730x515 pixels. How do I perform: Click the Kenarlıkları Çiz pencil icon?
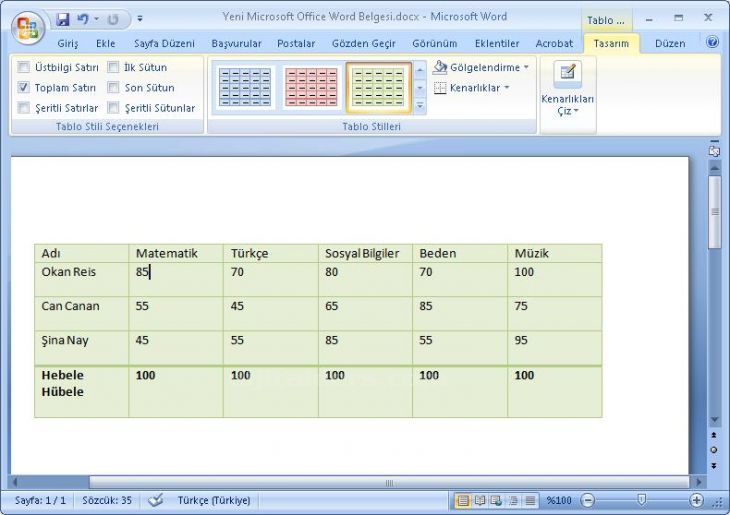568,72
